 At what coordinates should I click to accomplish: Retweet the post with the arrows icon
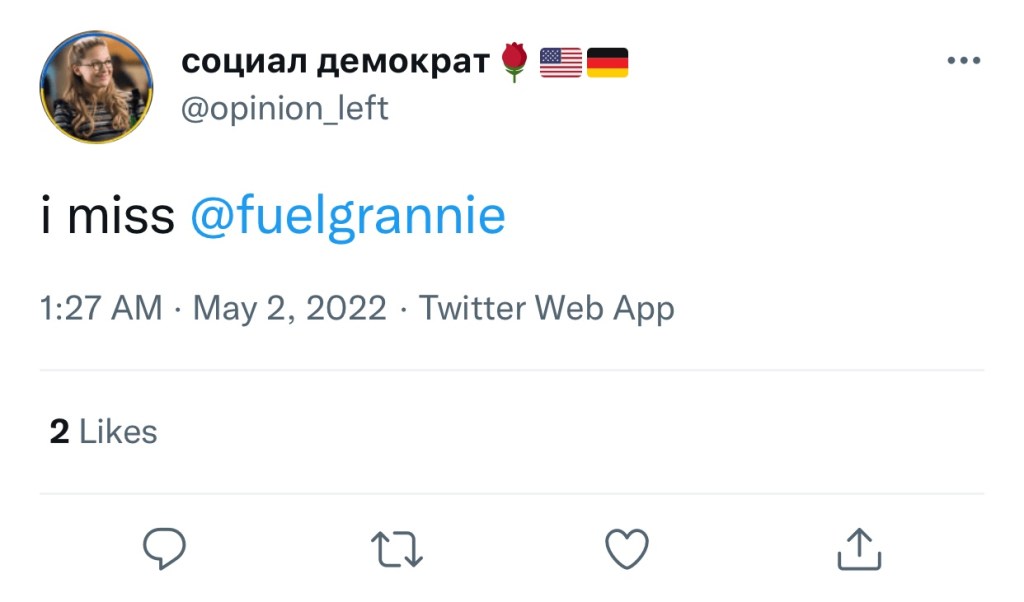[x=396, y=549]
